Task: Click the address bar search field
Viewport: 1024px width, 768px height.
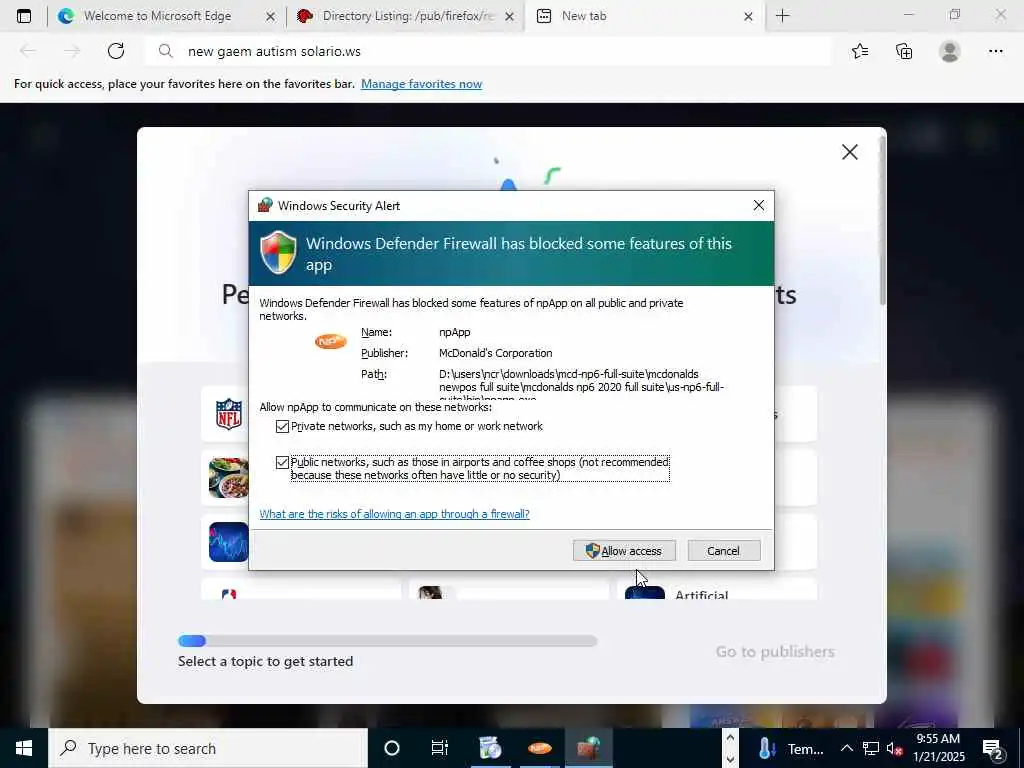Action: pos(487,51)
